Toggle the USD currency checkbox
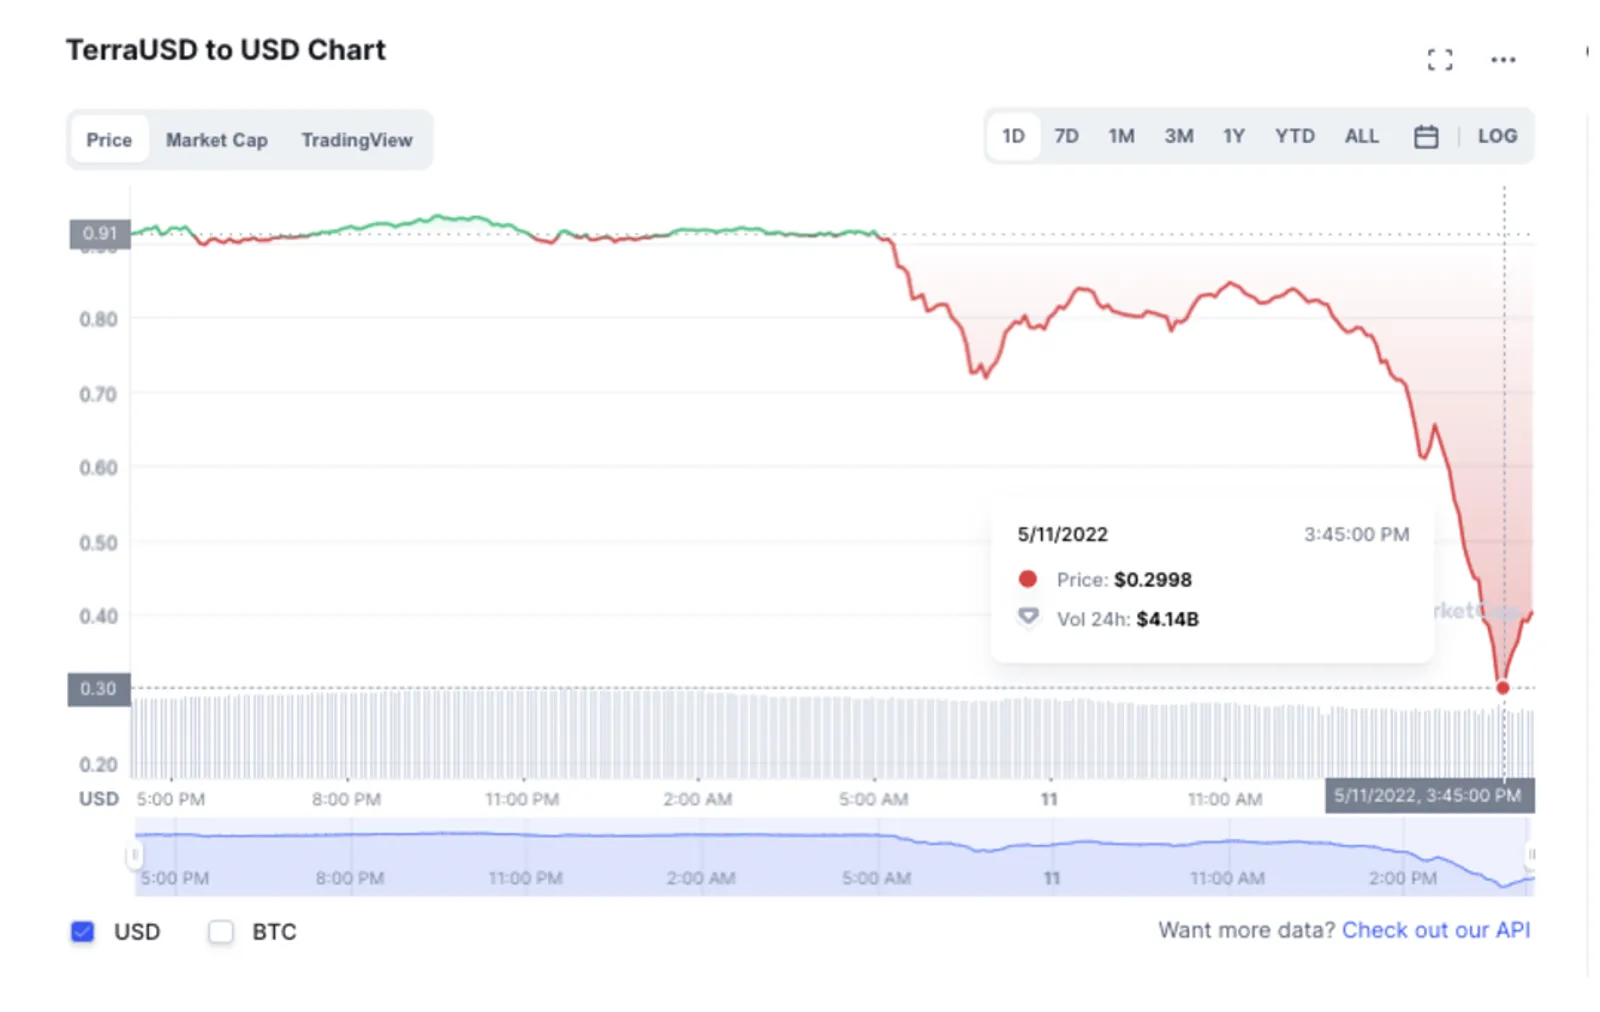 coord(83,932)
